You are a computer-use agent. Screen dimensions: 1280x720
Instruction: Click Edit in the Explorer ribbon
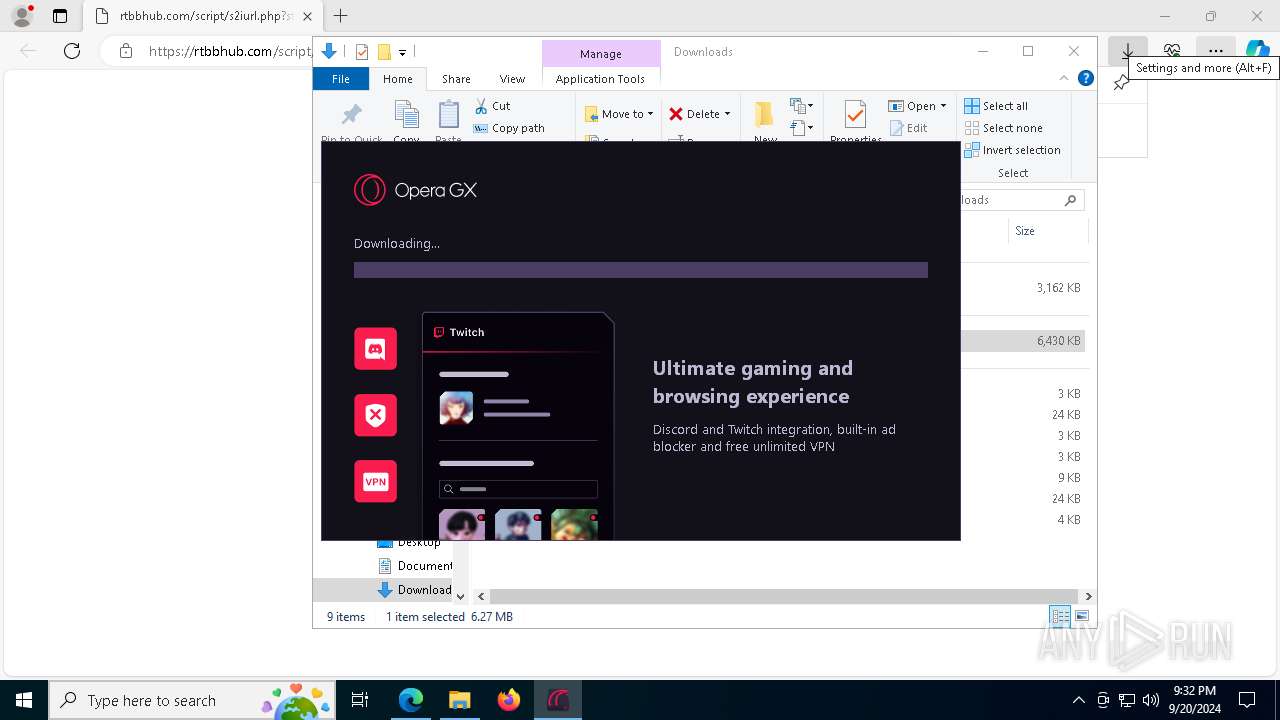pyautogui.click(x=908, y=128)
